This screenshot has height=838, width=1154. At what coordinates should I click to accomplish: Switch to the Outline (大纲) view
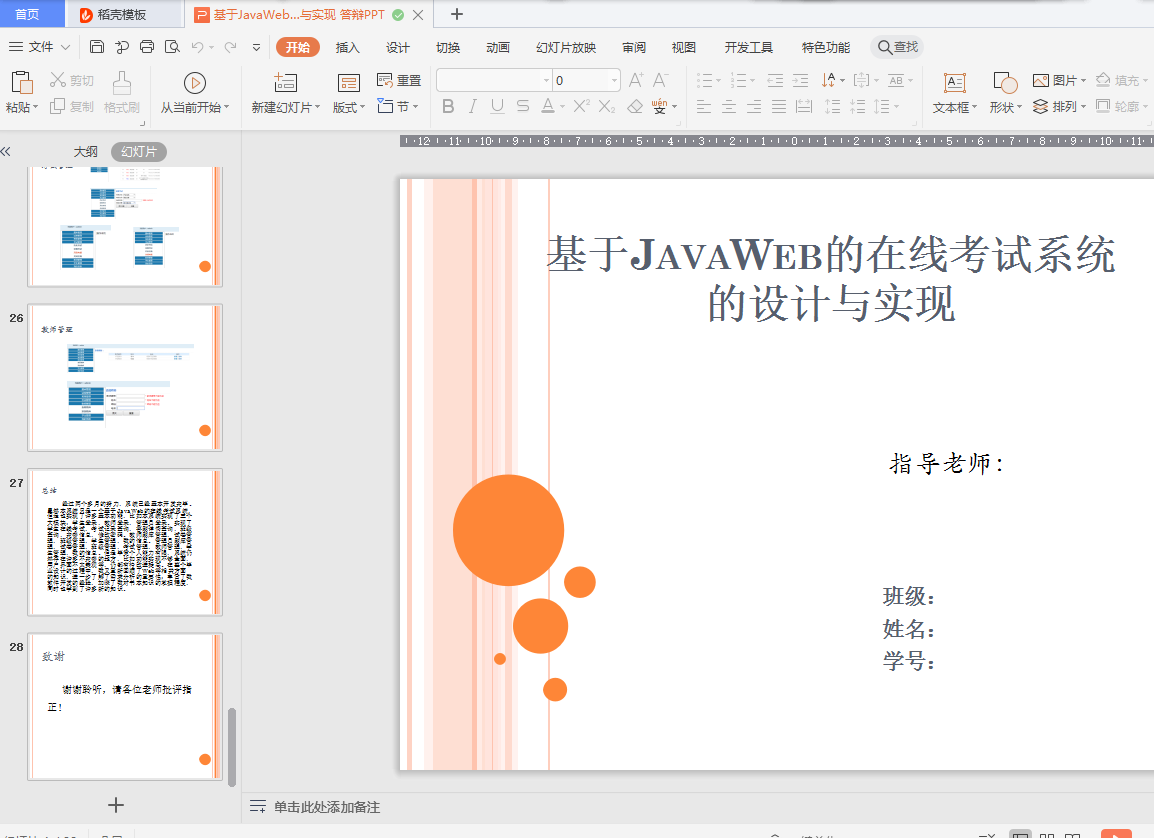[x=85, y=152]
